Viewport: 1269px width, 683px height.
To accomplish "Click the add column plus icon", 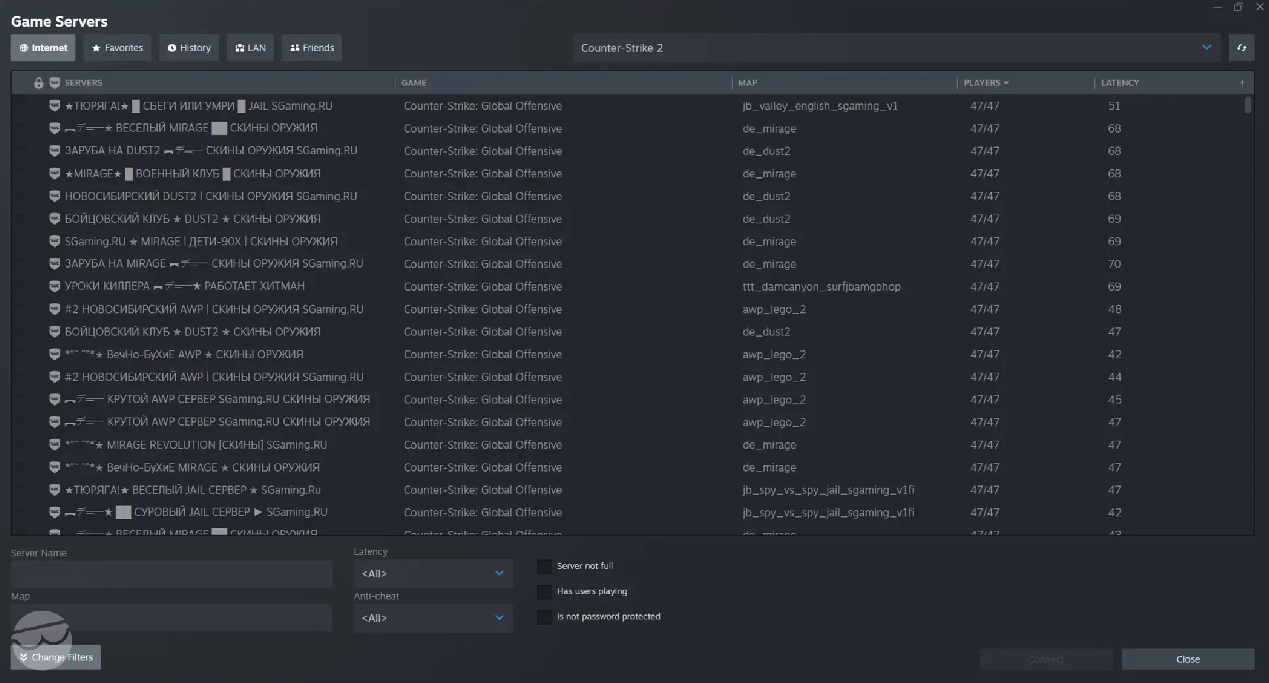I will 1242,83.
